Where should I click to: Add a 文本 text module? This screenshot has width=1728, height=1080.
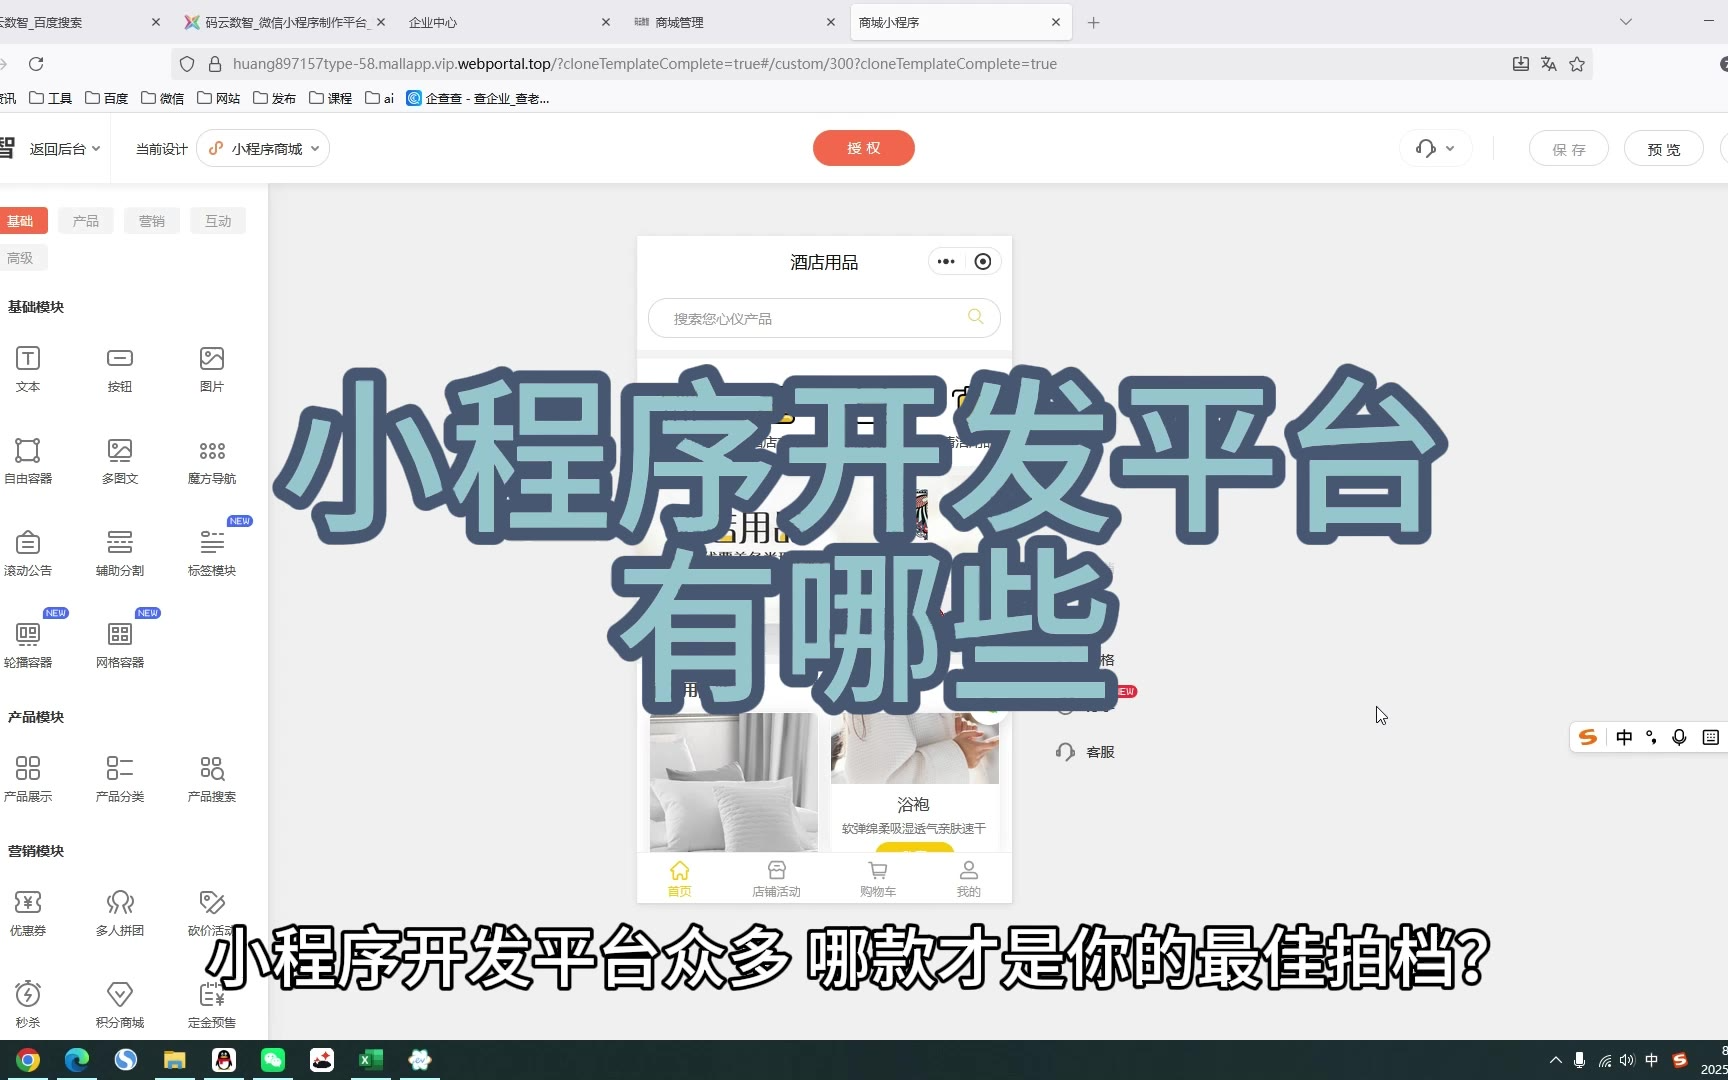pos(28,369)
